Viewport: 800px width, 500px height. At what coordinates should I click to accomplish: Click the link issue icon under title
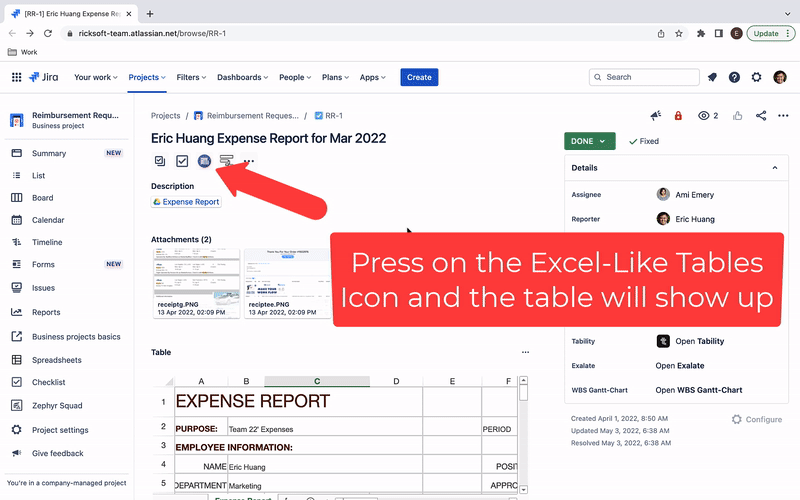pyautogui.click(x=226, y=161)
